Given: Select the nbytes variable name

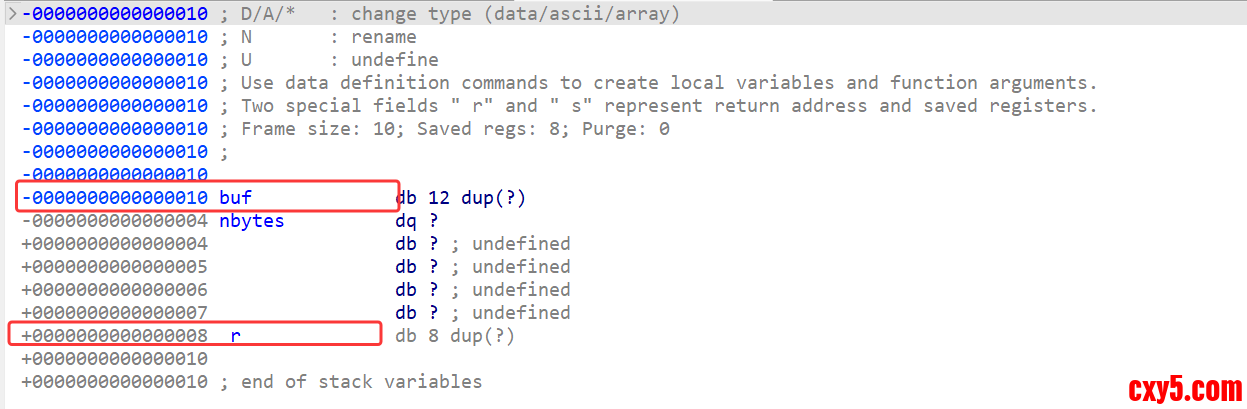Looking at the screenshot, I should click(251, 220).
